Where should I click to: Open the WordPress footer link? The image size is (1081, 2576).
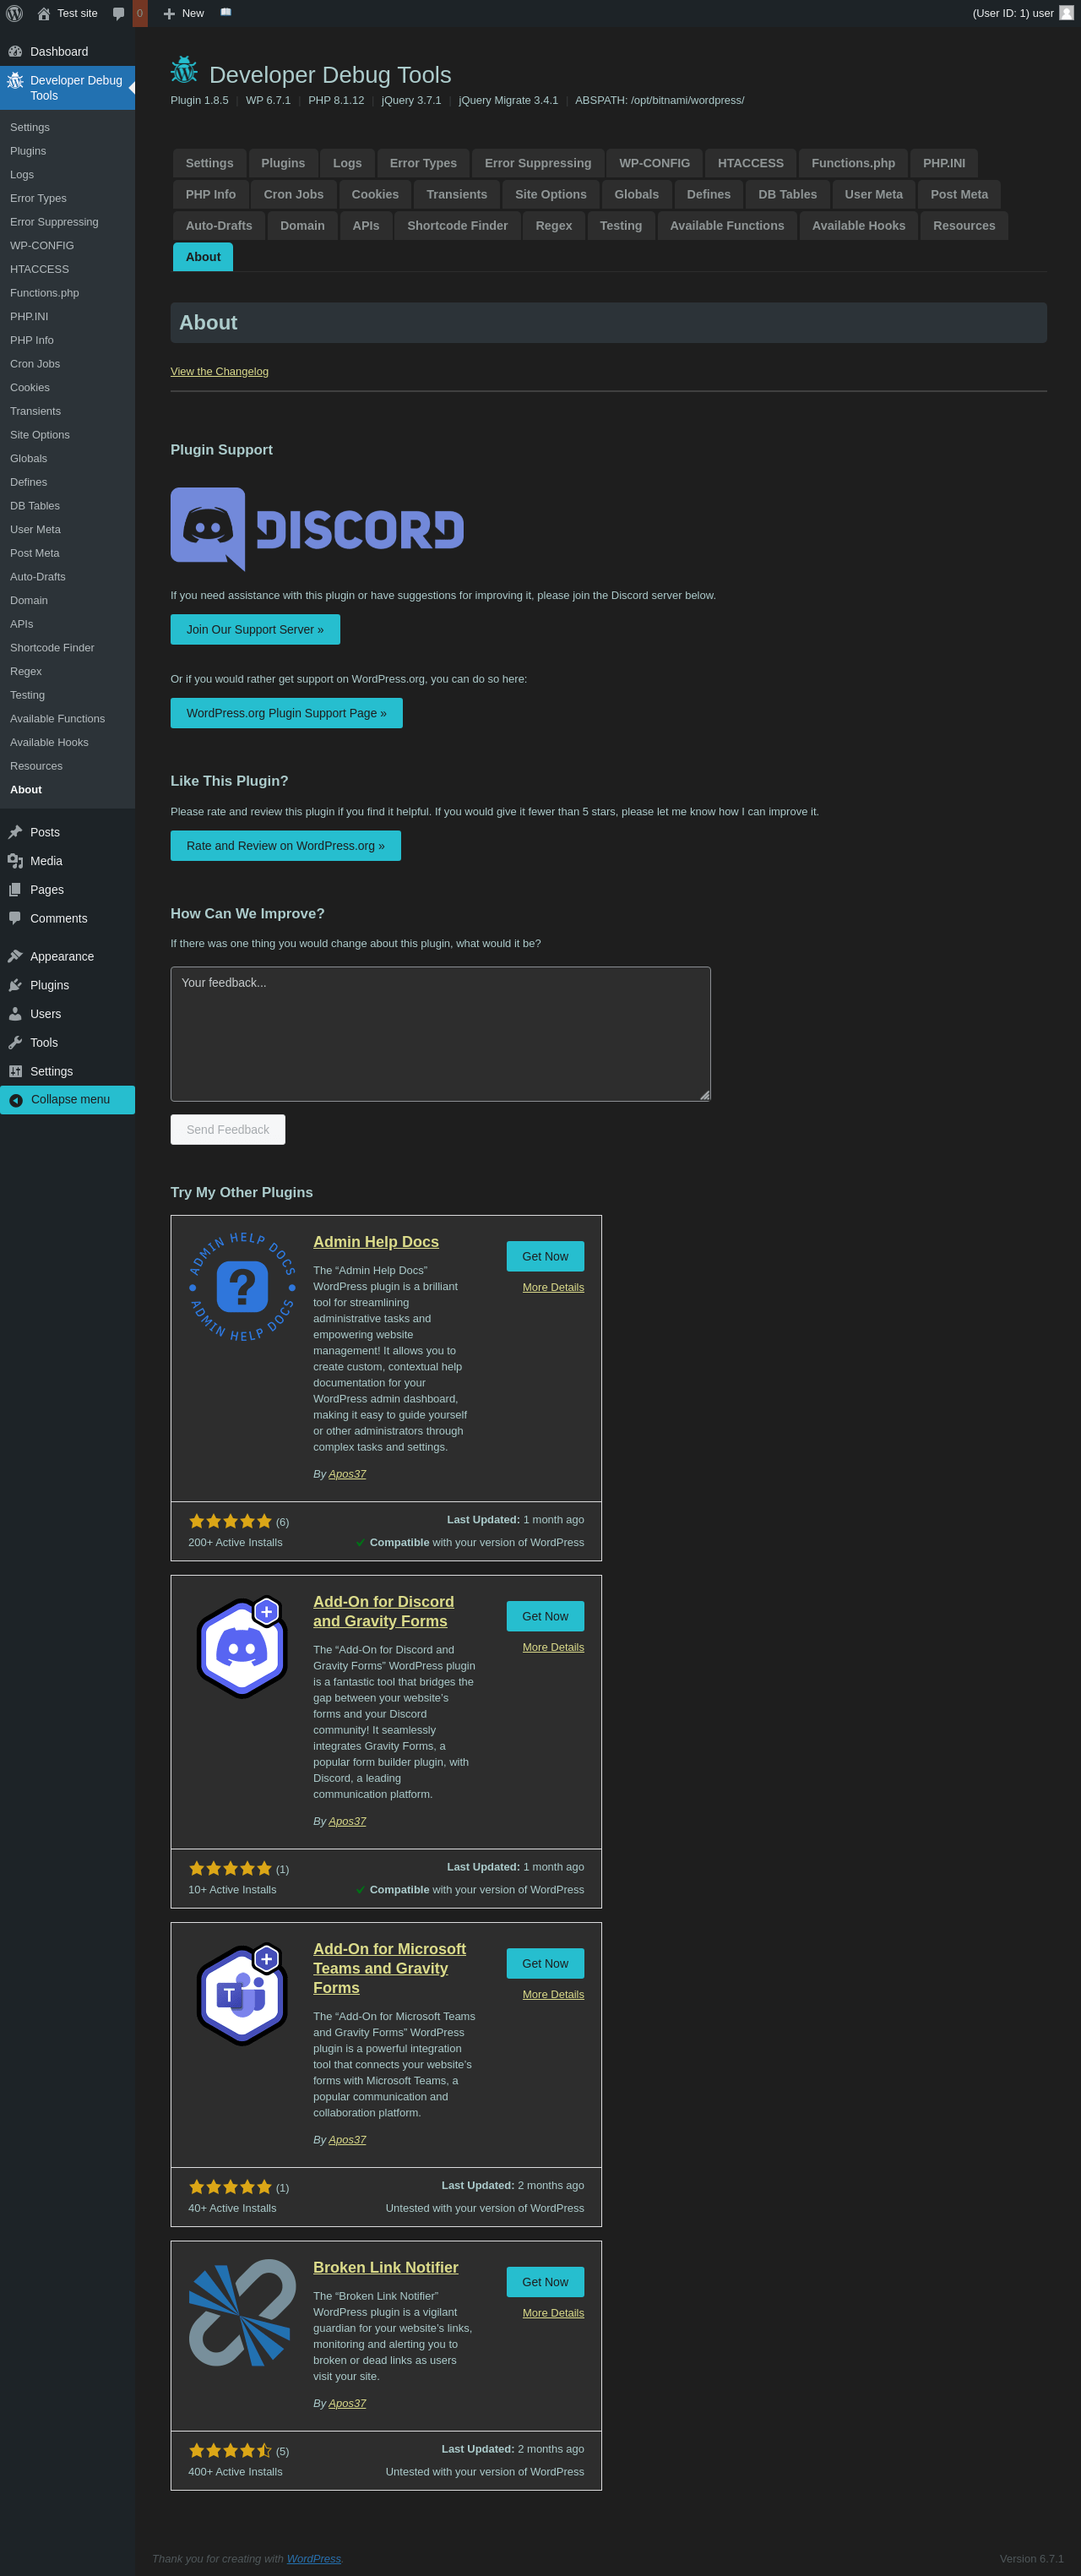point(314,2559)
